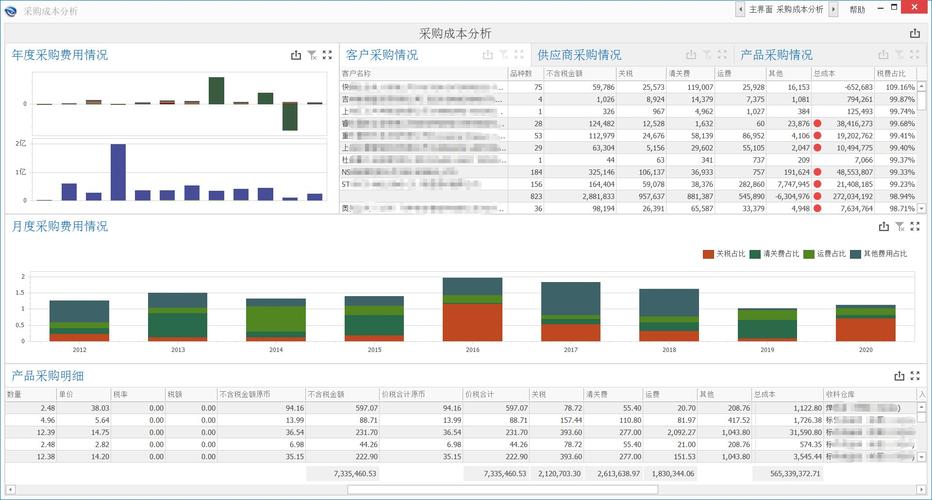Open the 帮助 menu
This screenshot has height=500, width=932.
click(857, 10)
